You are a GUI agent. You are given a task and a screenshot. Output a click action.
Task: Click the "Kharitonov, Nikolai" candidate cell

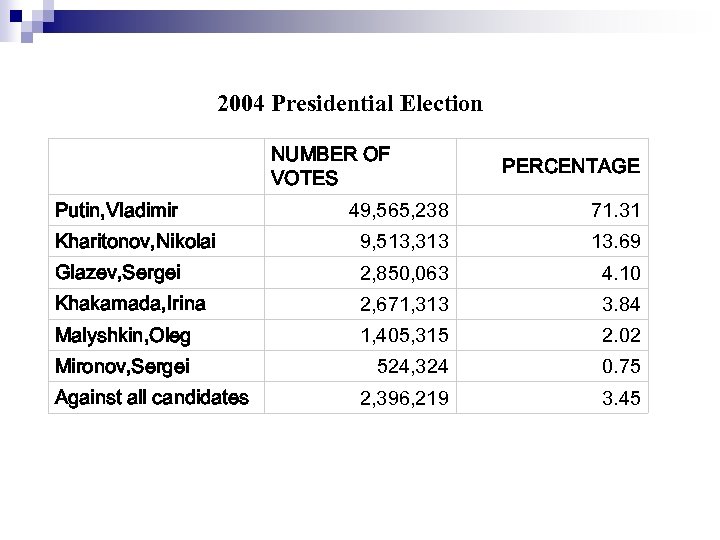click(x=135, y=241)
